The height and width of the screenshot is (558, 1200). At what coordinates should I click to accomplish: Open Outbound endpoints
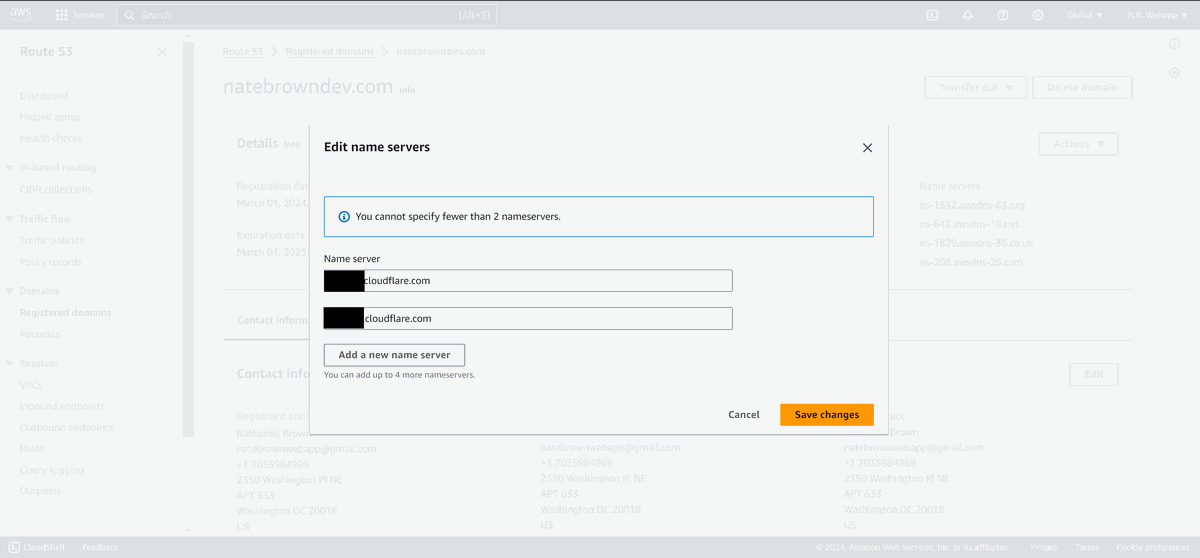[x=67, y=427]
